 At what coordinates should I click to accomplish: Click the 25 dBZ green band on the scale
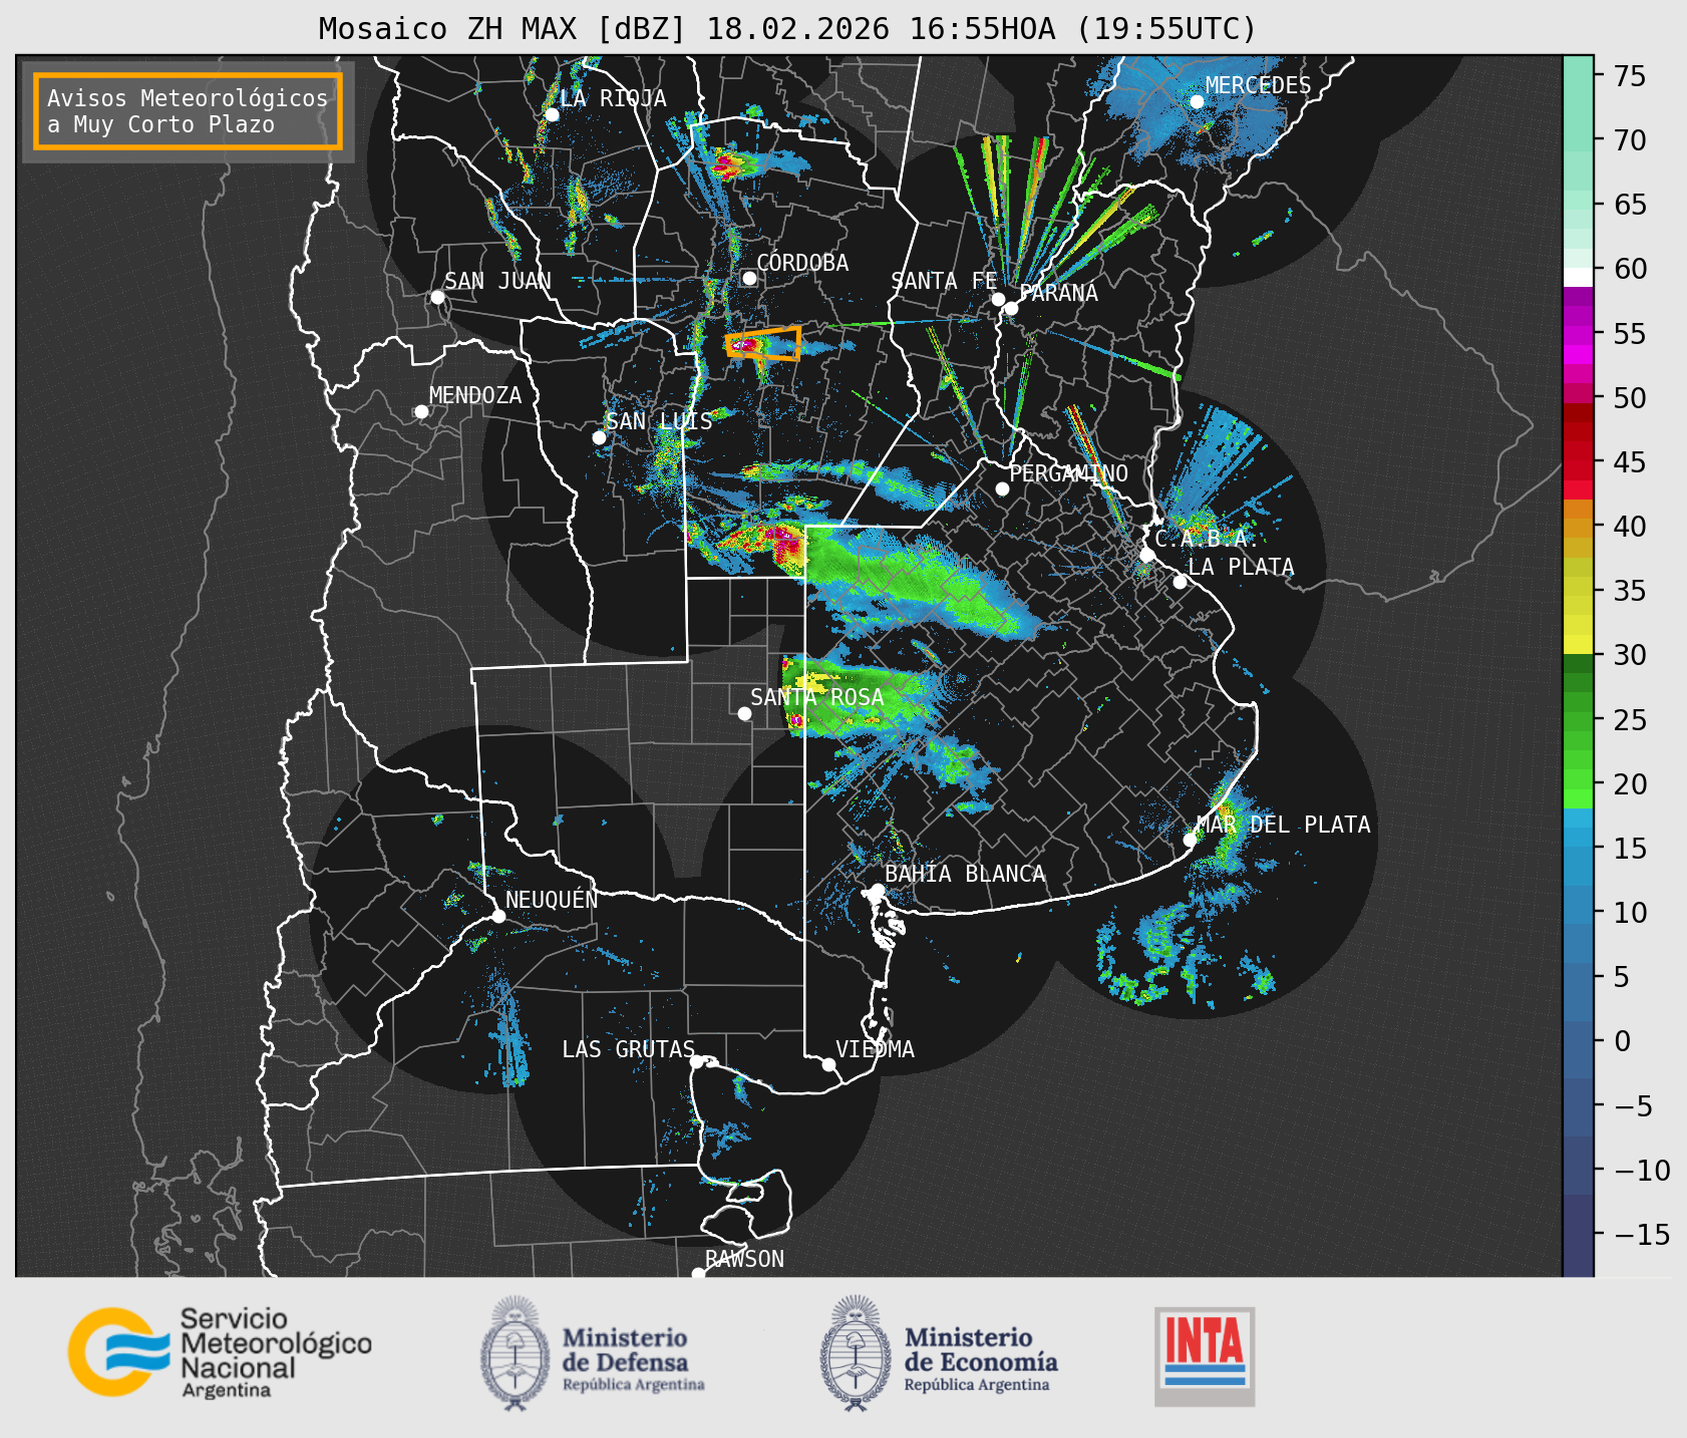pyautogui.click(x=1578, y=720)
